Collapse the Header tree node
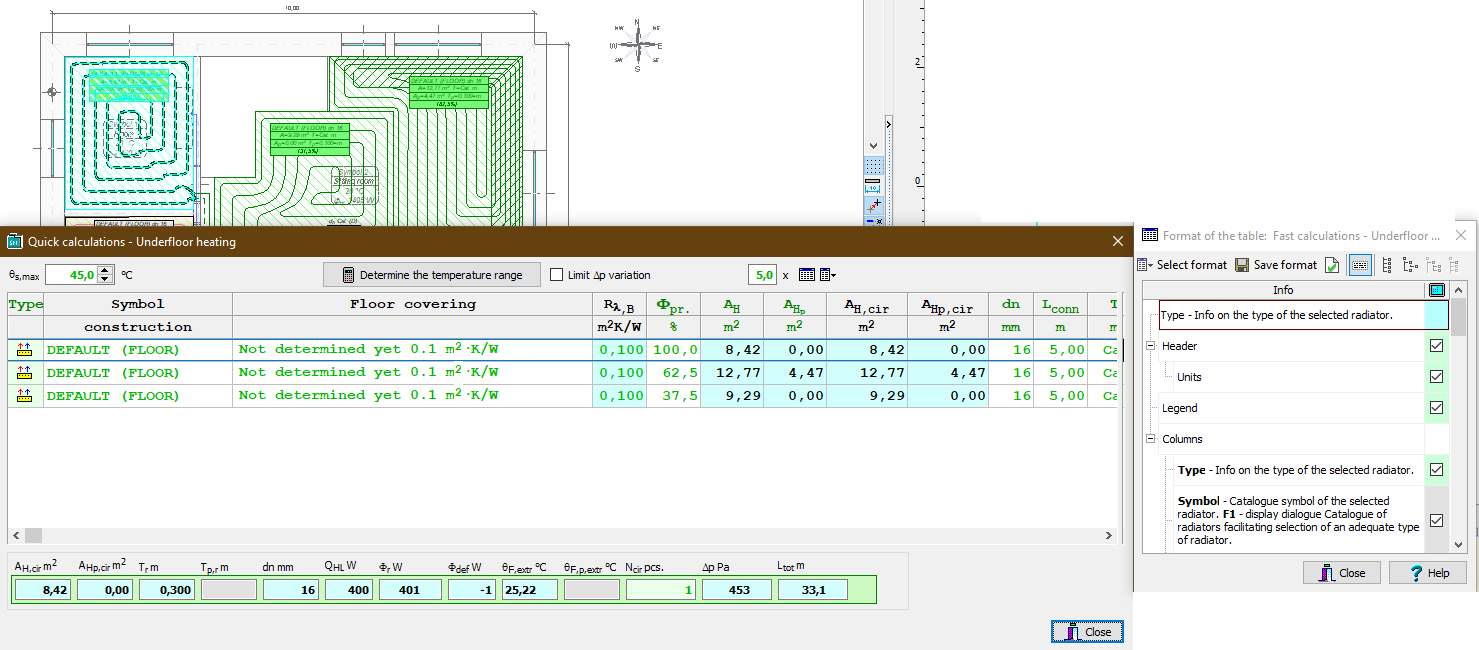Screen dimensions: 1479x650 pos(1149,346)
